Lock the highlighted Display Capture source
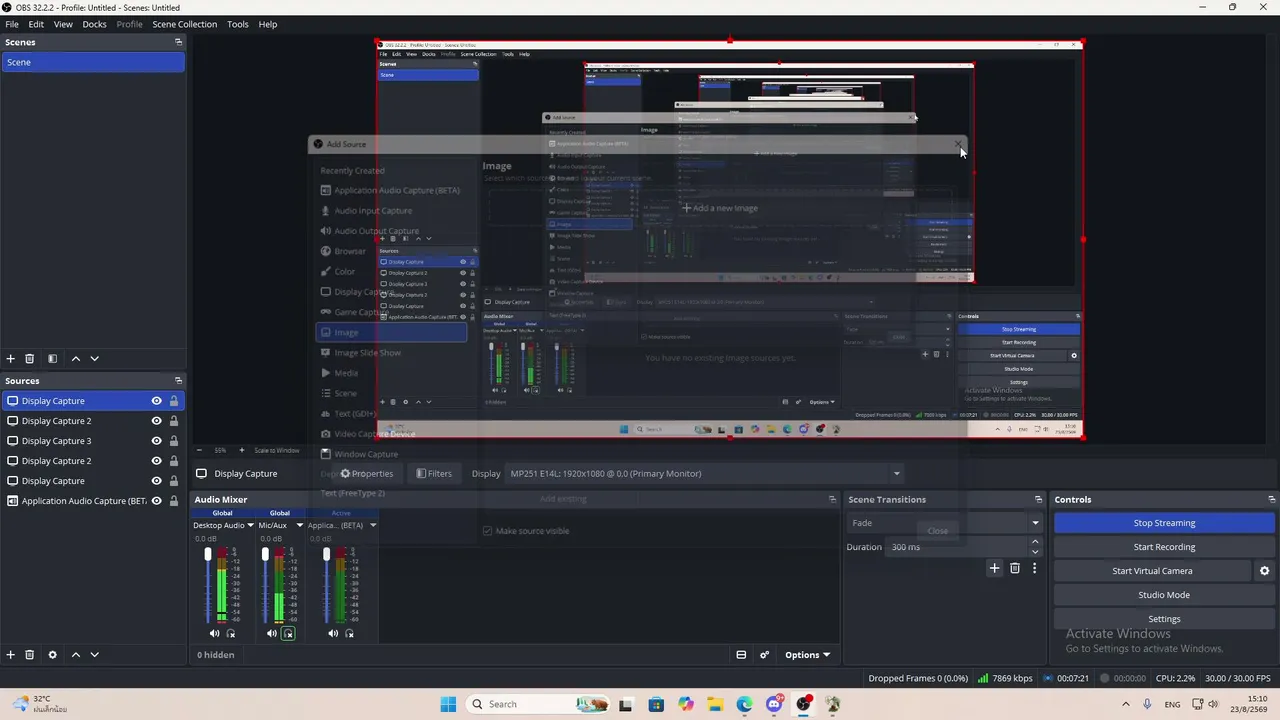Viewport: 1280px width, 720px height. (x=174, y=401)
